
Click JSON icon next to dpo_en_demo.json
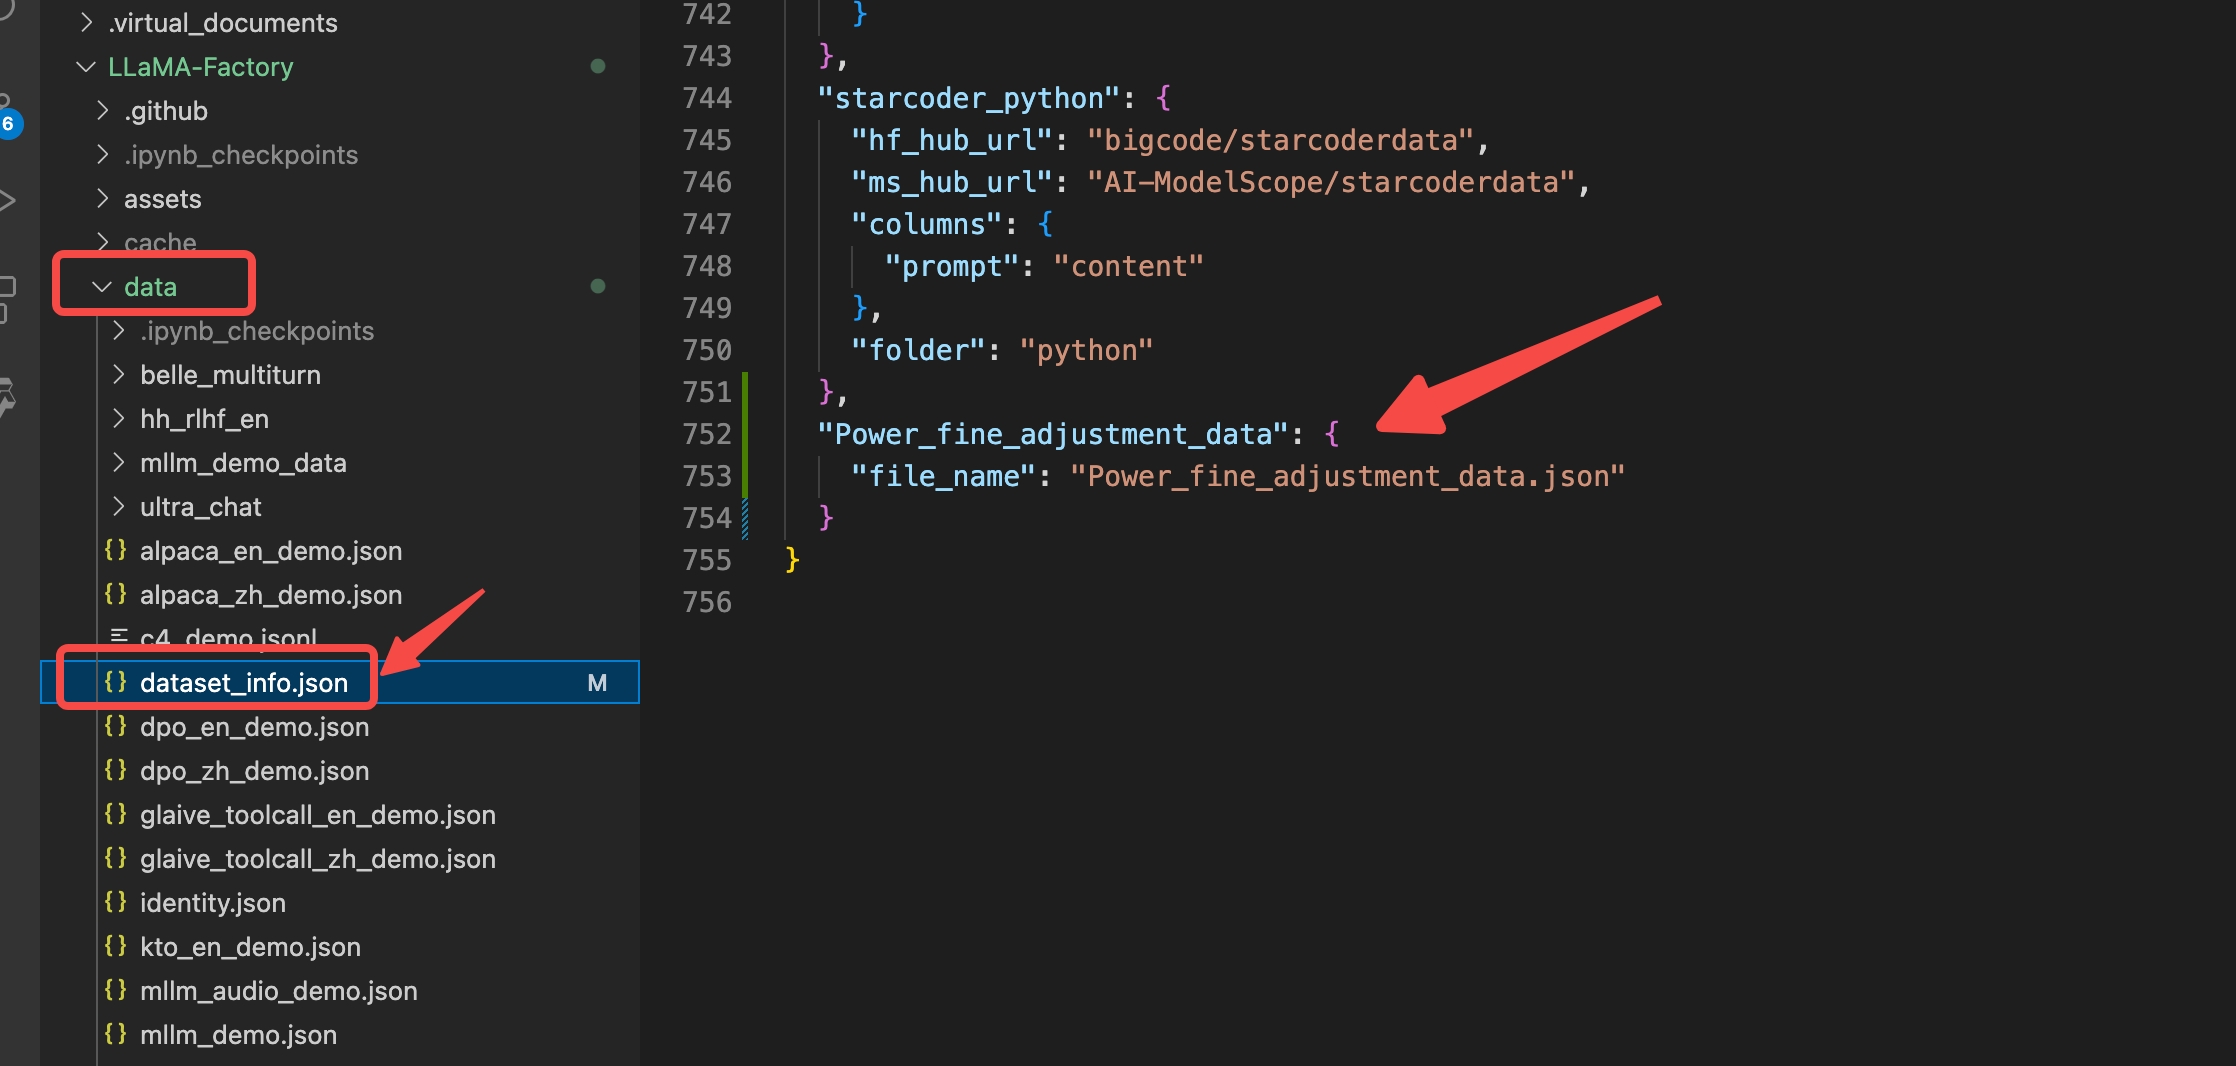click(116, 727)
